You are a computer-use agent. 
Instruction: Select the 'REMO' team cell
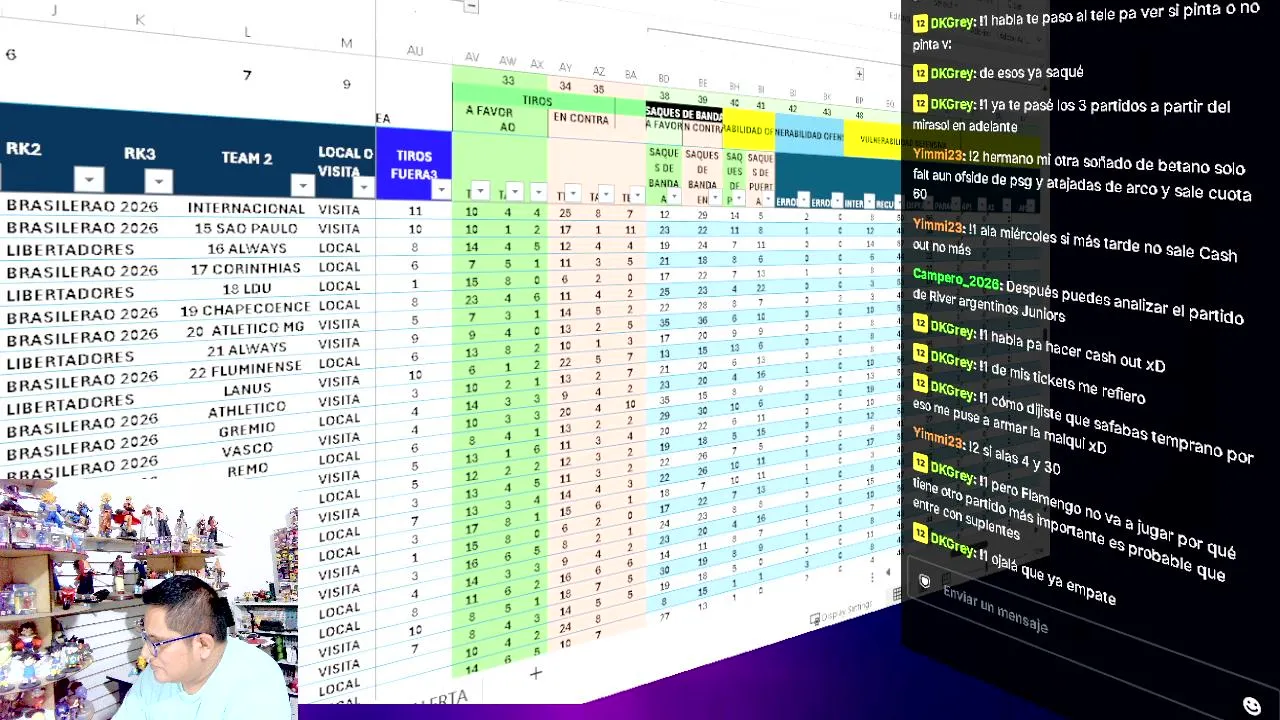[247, 469]
